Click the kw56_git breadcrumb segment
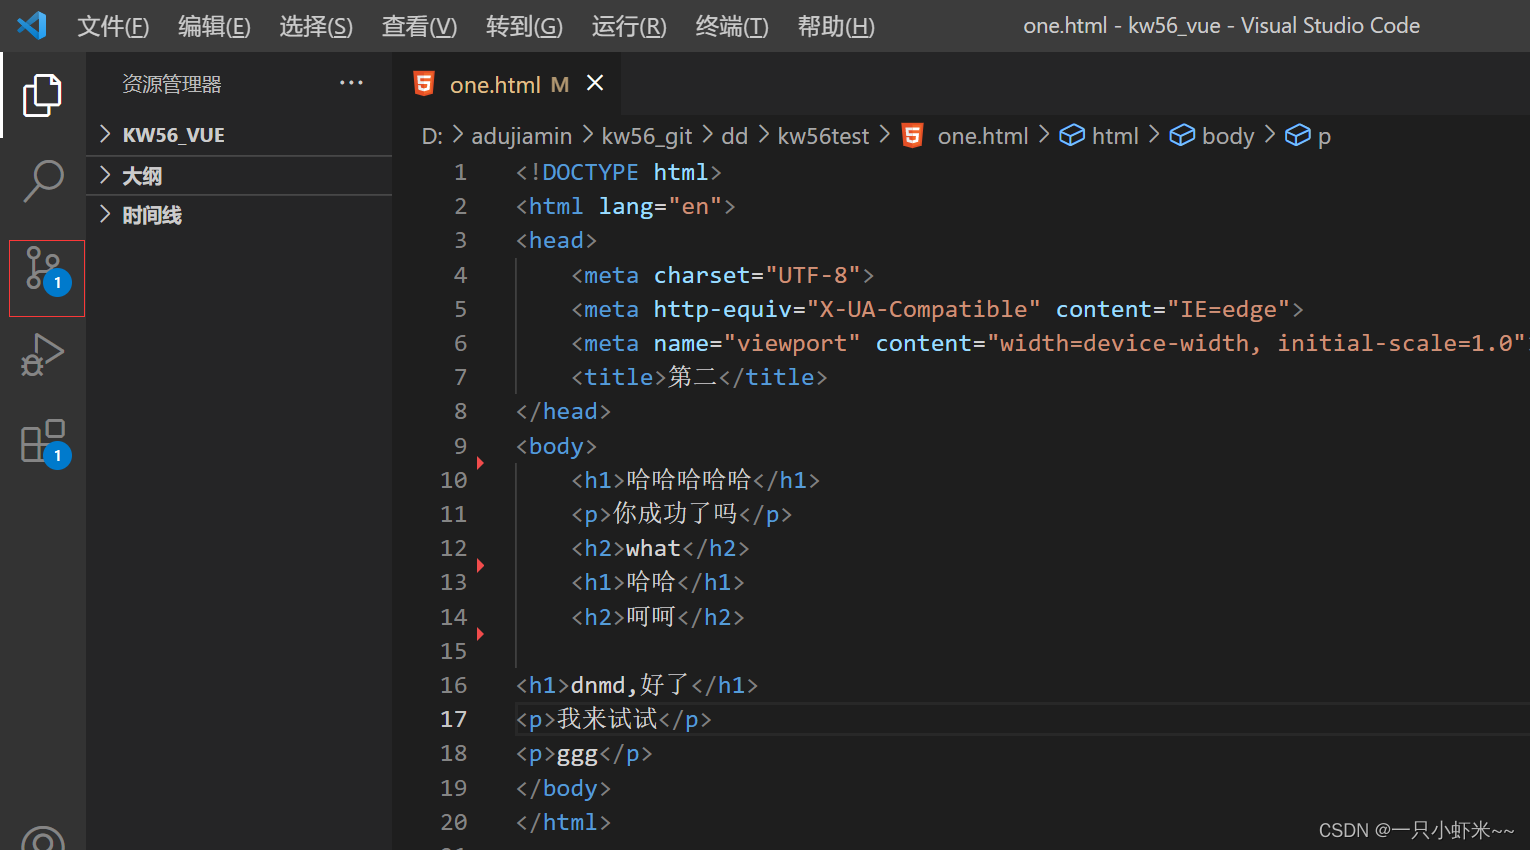Screen dimensions: 1530x850 647,136
